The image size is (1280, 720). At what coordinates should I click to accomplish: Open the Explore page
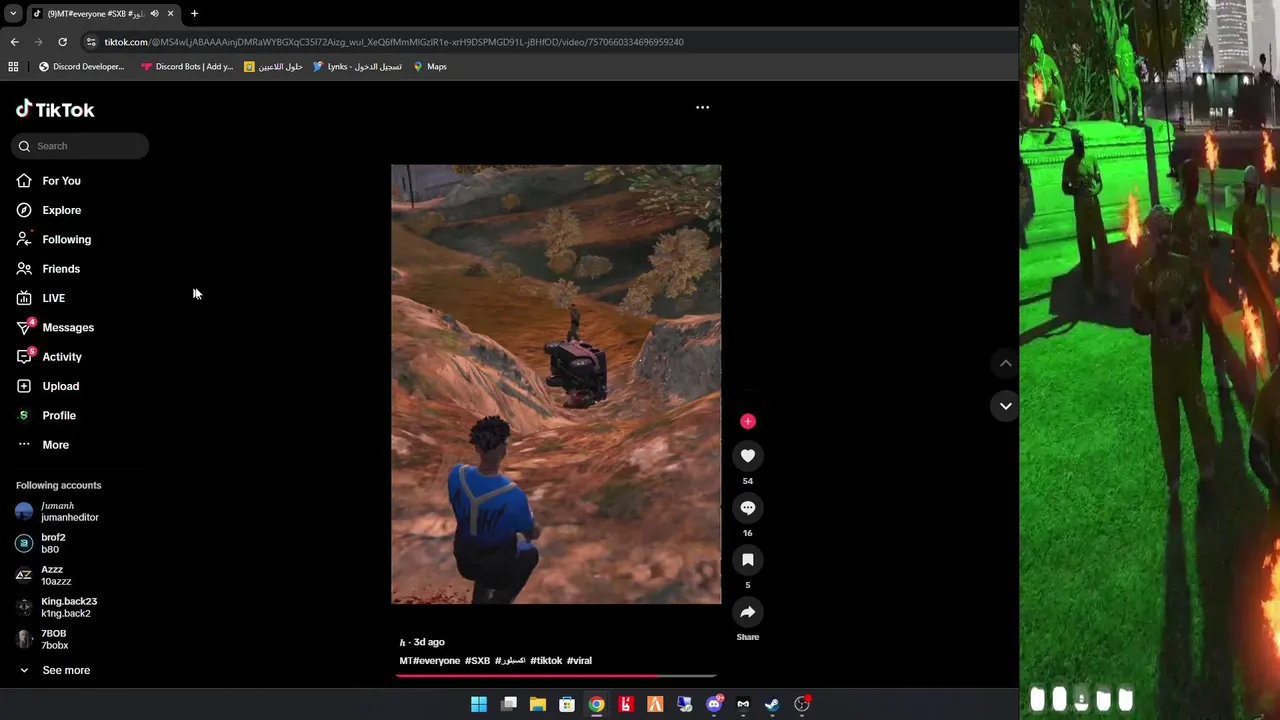tap(48, 210)
